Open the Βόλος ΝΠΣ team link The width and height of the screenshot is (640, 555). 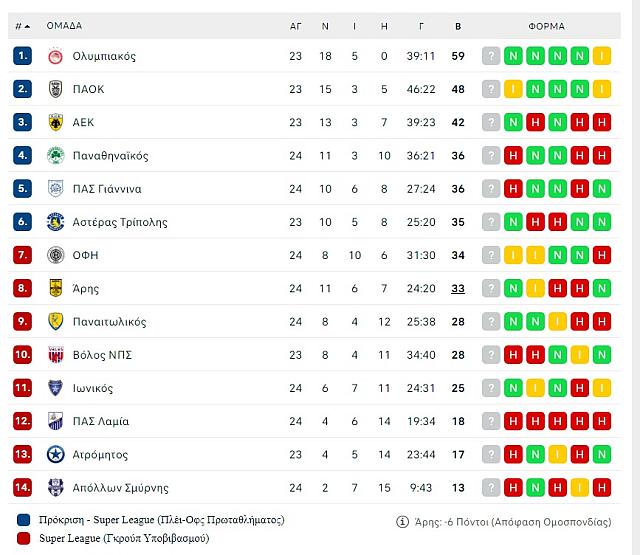[102, 355]
